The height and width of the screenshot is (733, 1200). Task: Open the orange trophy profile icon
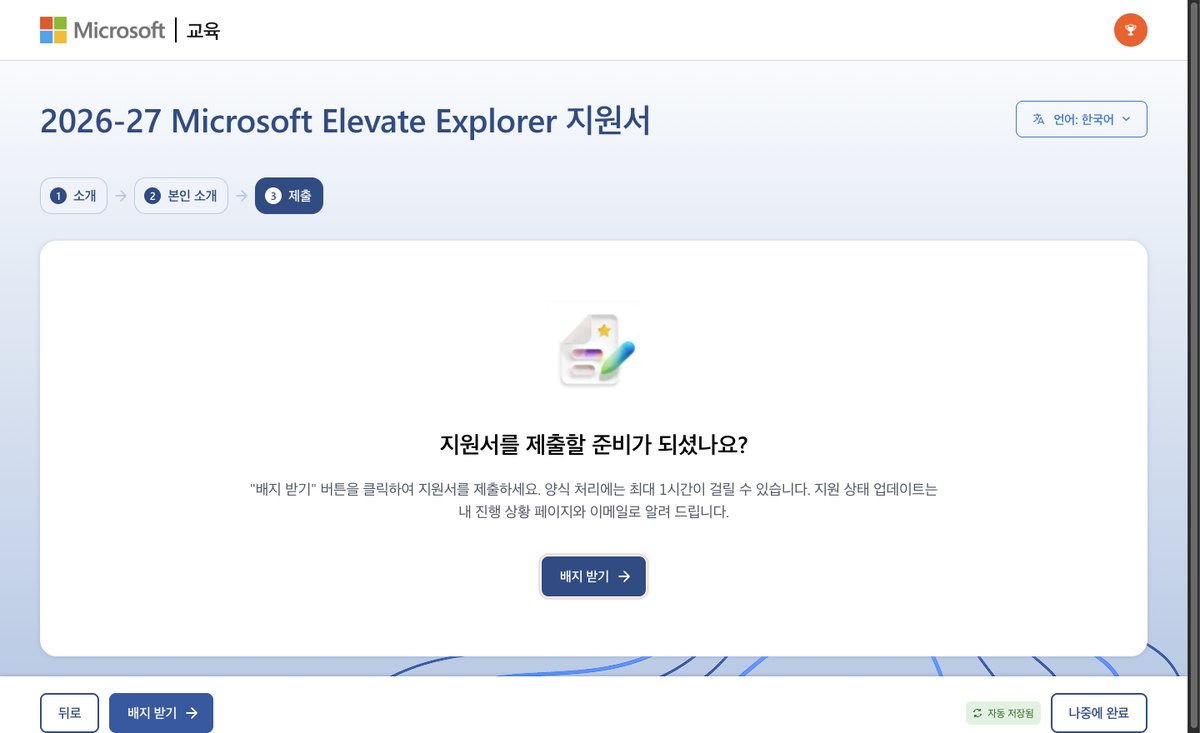(1130, 30)
